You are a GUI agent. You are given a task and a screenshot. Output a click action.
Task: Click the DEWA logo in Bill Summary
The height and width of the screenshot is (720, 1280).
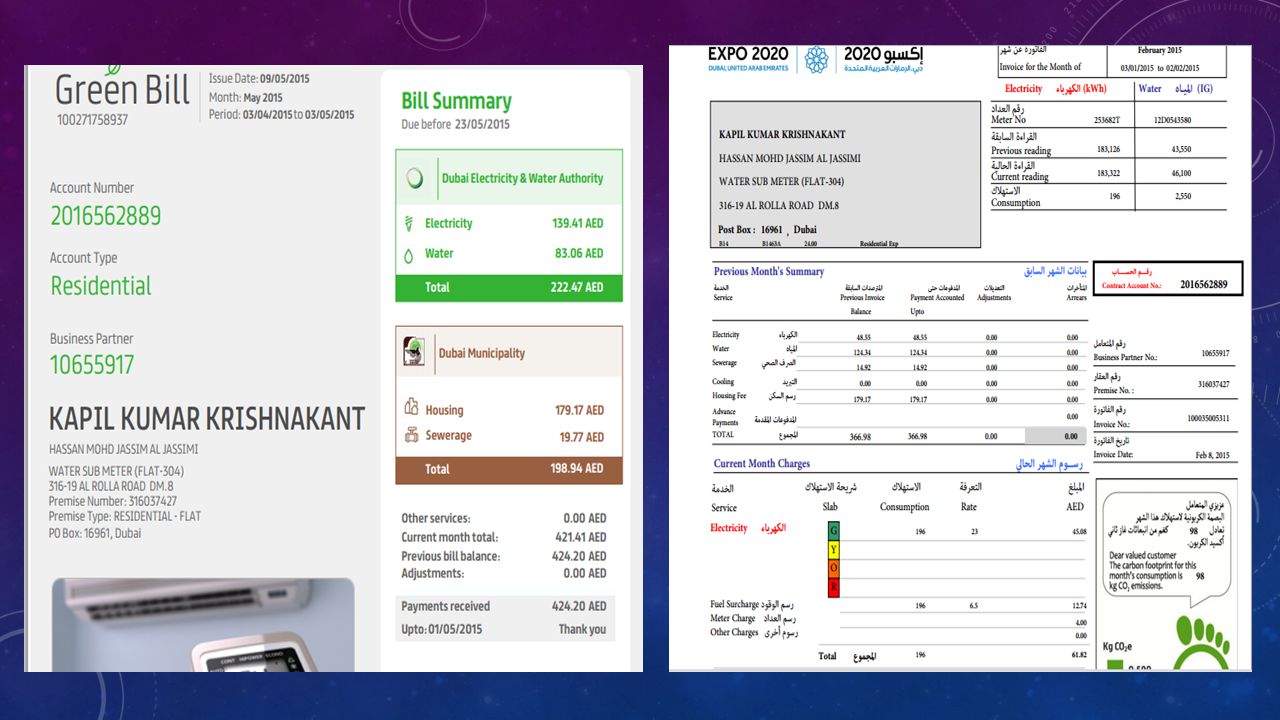414,178
